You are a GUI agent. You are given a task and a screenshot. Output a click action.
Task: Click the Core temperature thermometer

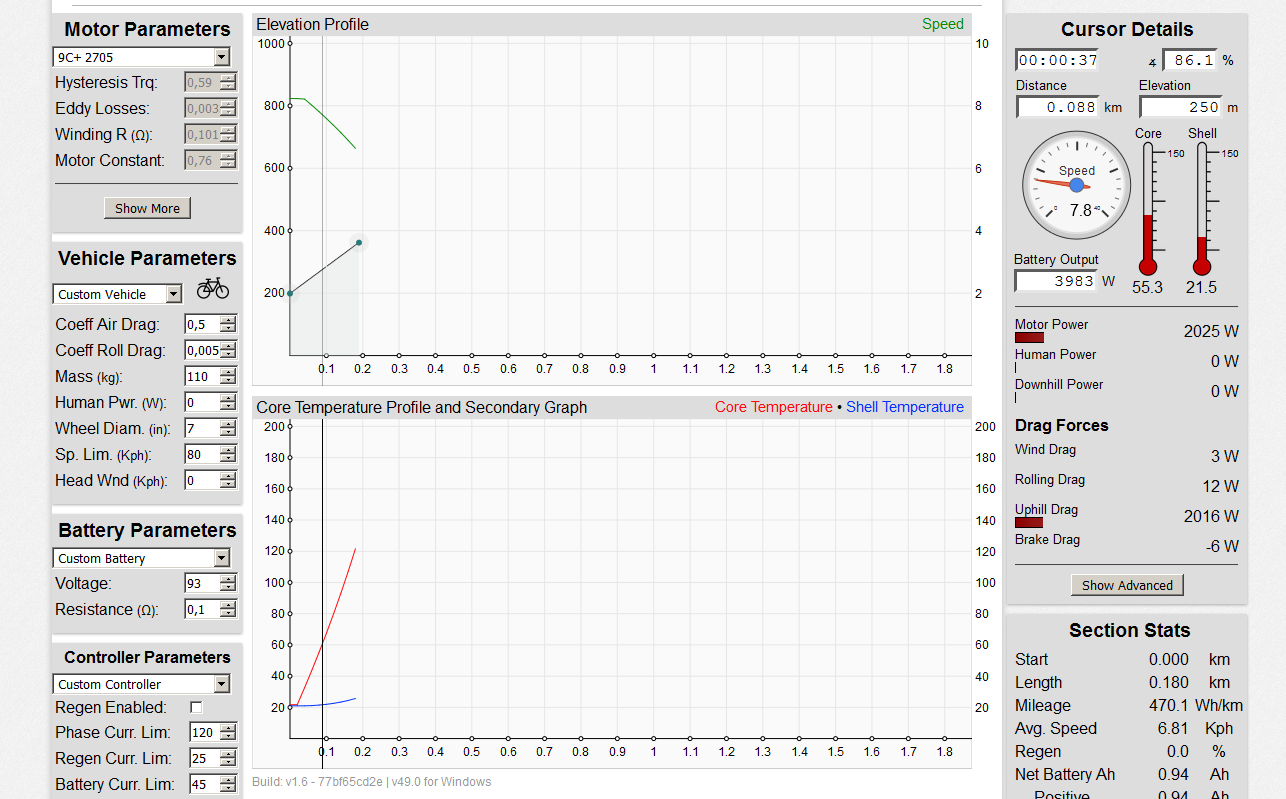[x=1148, y=209]
